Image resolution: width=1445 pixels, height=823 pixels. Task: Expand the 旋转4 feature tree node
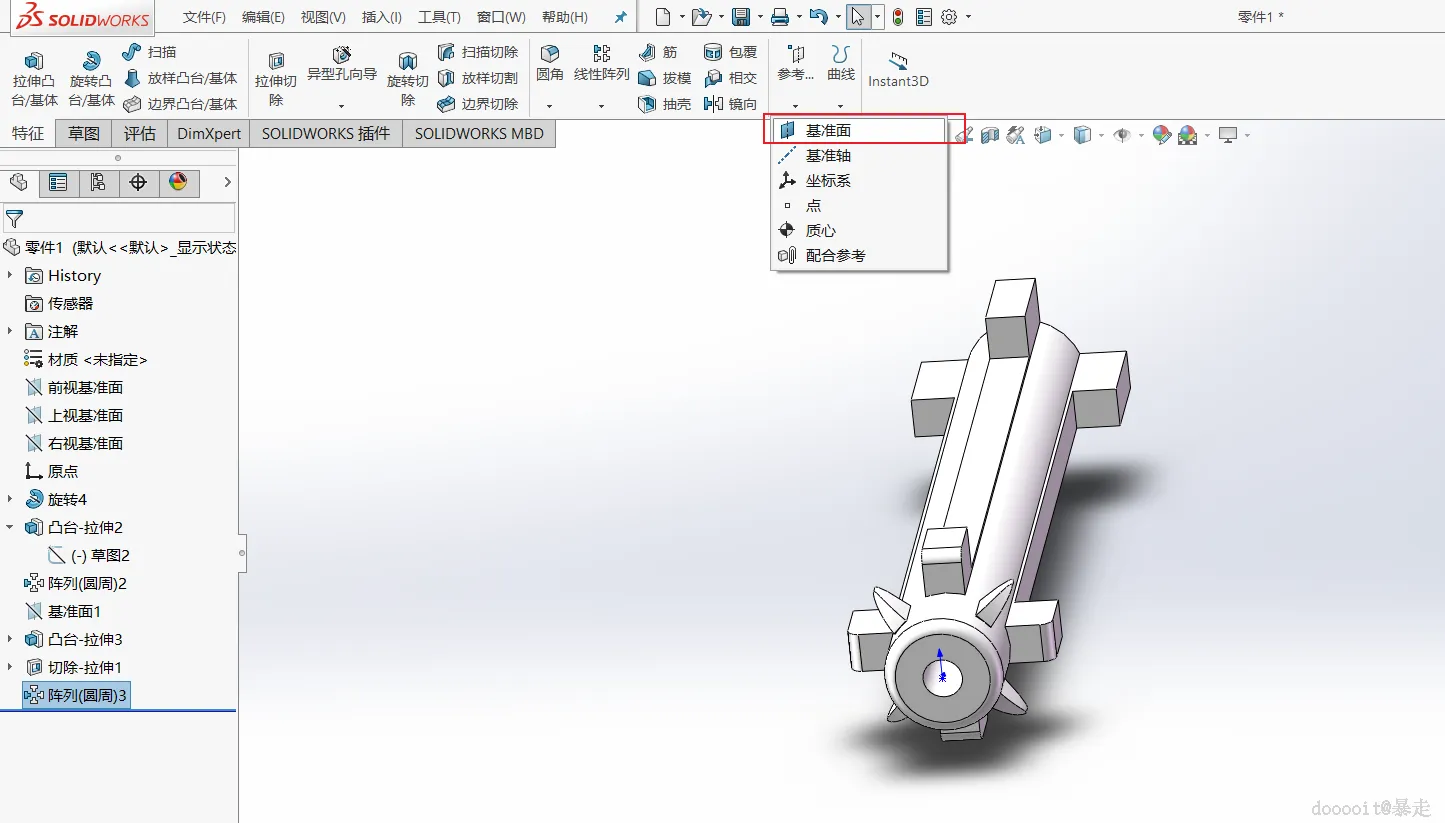(10, 499)
